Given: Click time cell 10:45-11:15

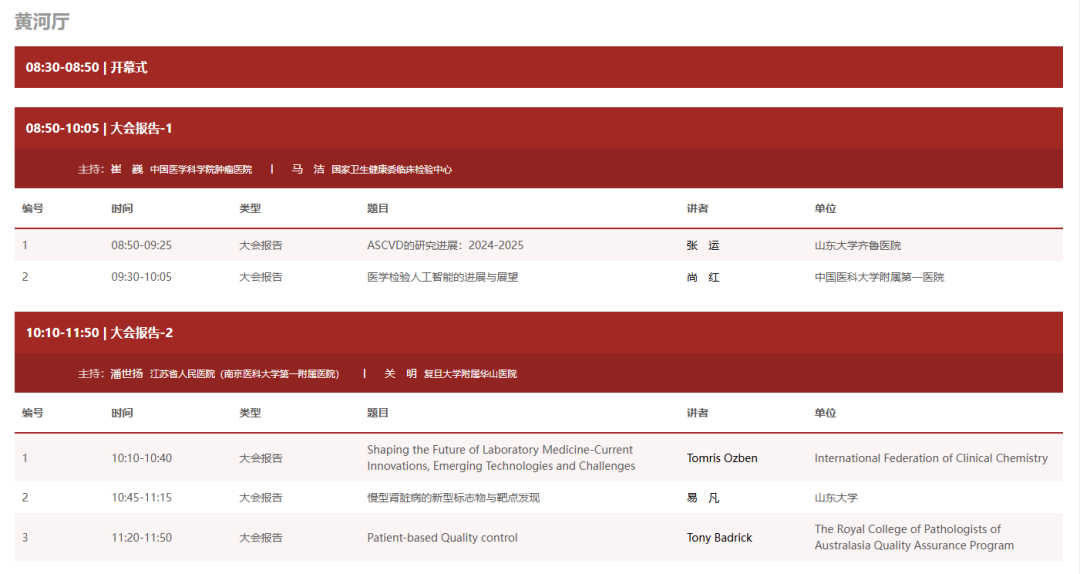Looking at the screenshot, I should [x=141, y=498].
